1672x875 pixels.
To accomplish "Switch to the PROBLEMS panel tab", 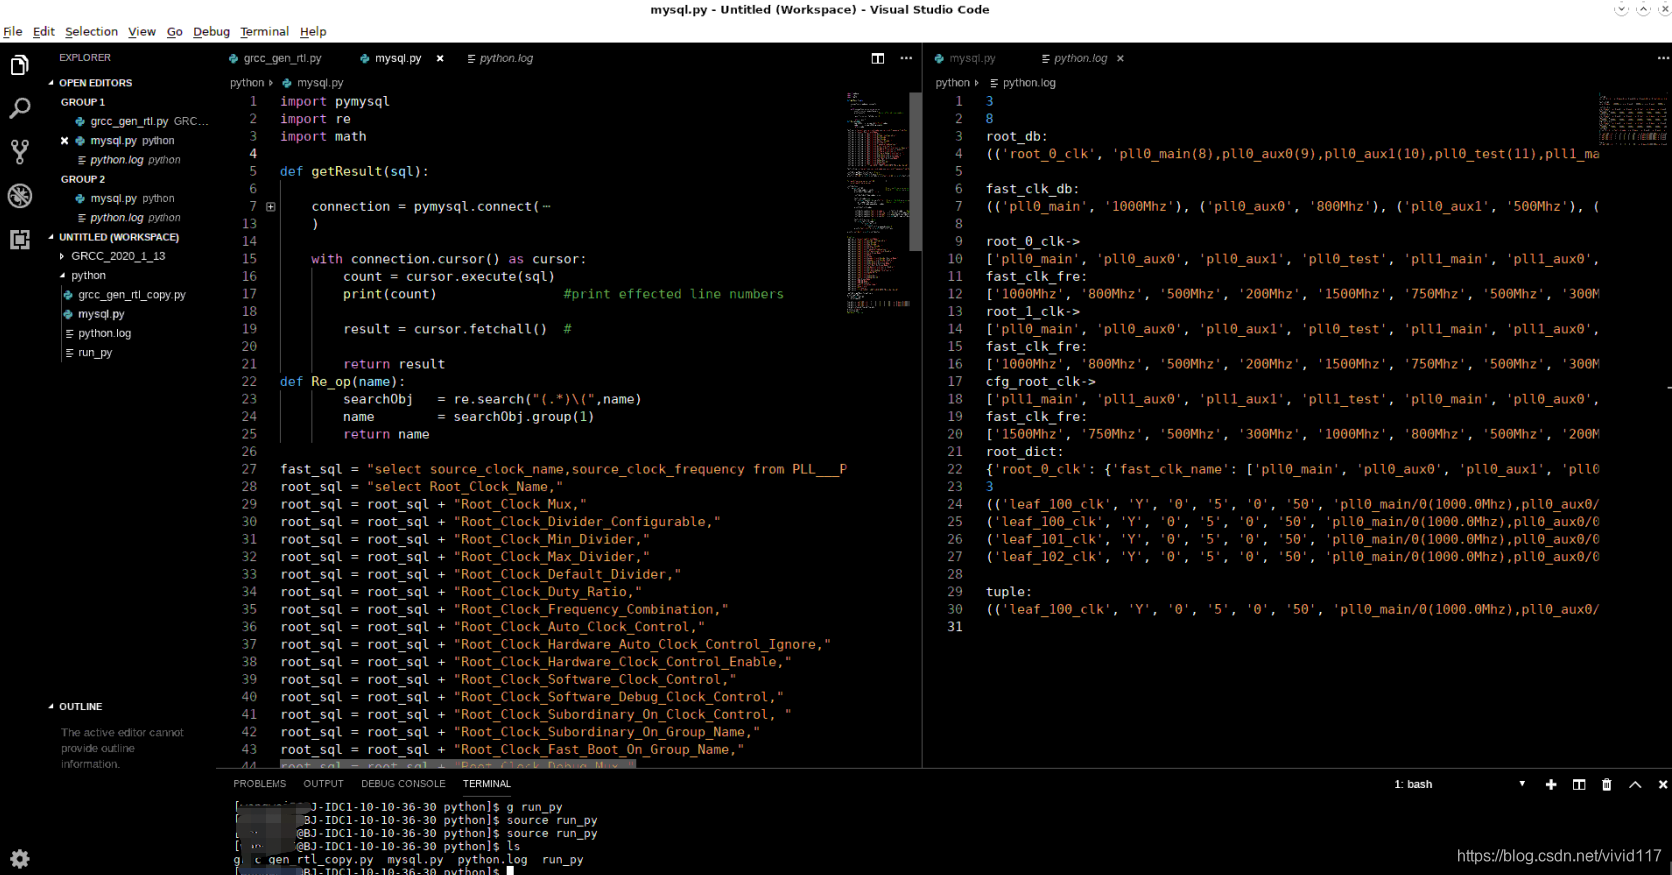I will (x=259, y=784).
